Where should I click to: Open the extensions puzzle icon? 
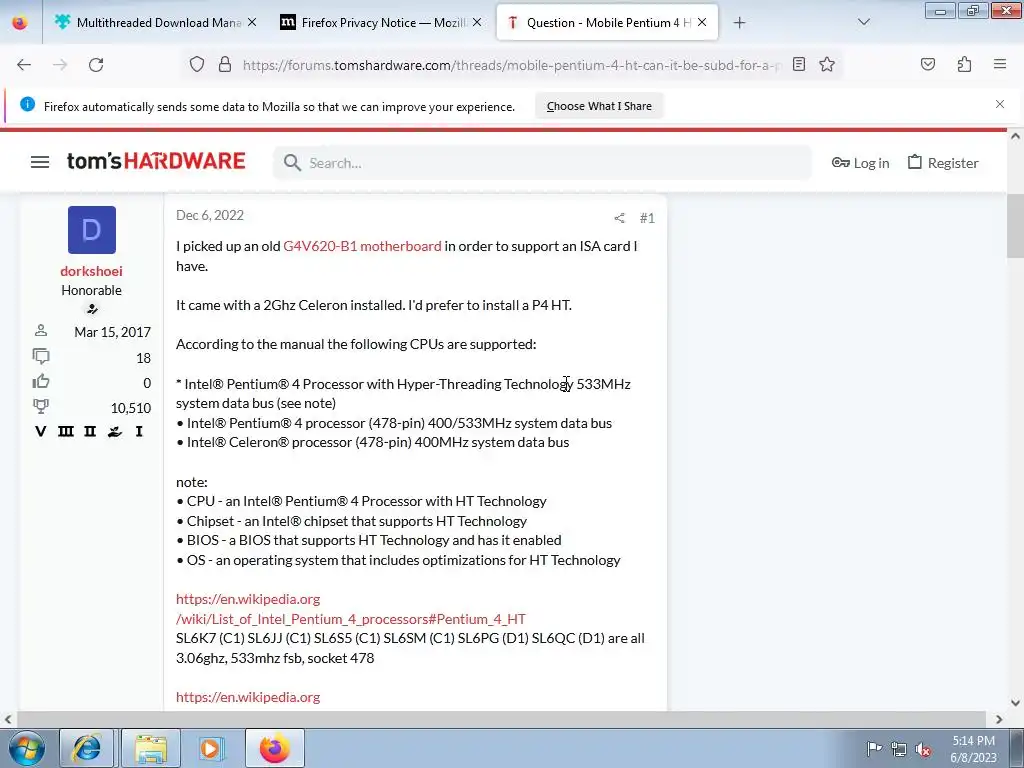(x=964, y=64)
